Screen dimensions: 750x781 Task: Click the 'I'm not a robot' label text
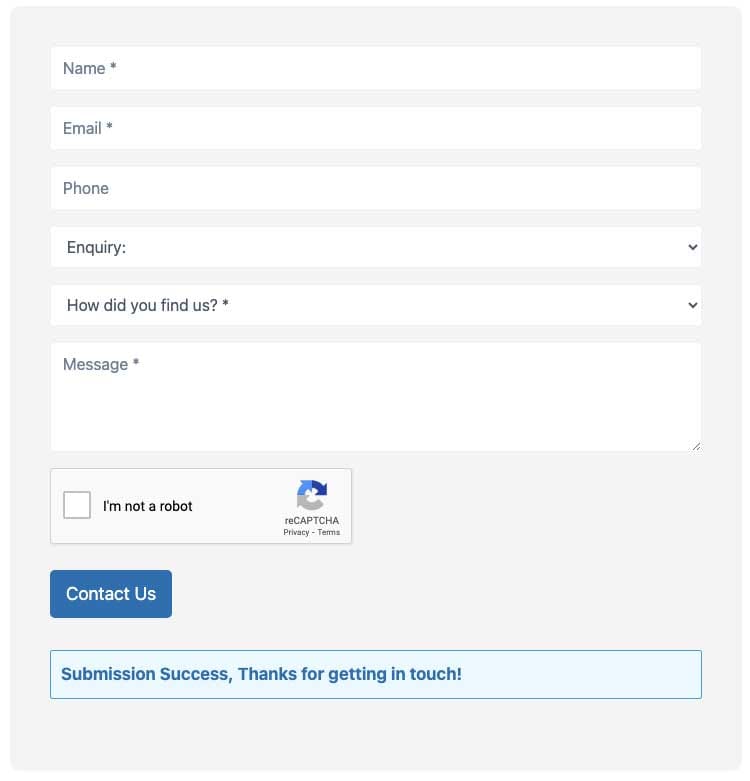147,506
